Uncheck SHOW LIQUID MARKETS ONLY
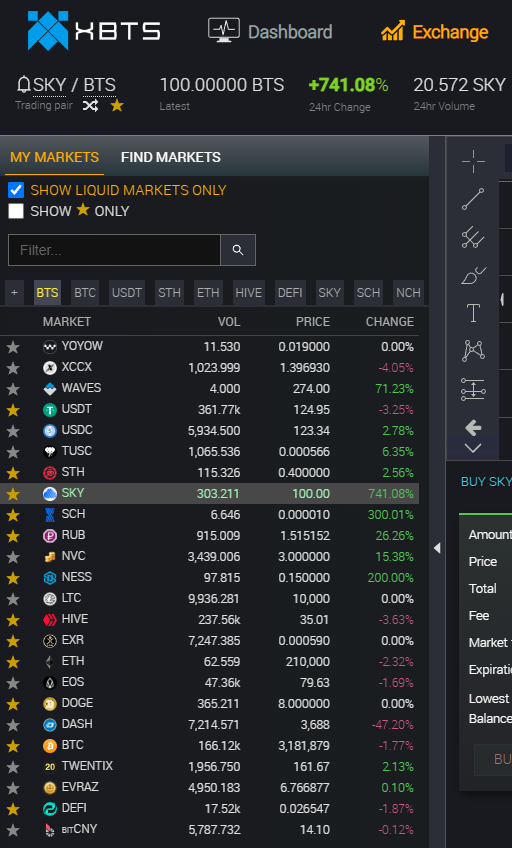 pyautogui.click(x=16, y=190)
